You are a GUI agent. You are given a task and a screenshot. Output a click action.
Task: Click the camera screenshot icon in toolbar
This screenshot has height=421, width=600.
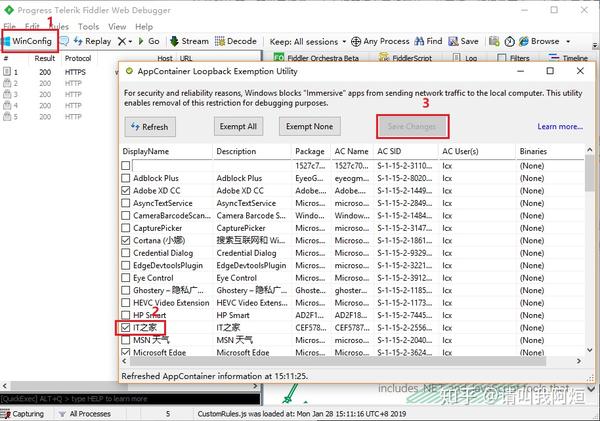point(494,41)
